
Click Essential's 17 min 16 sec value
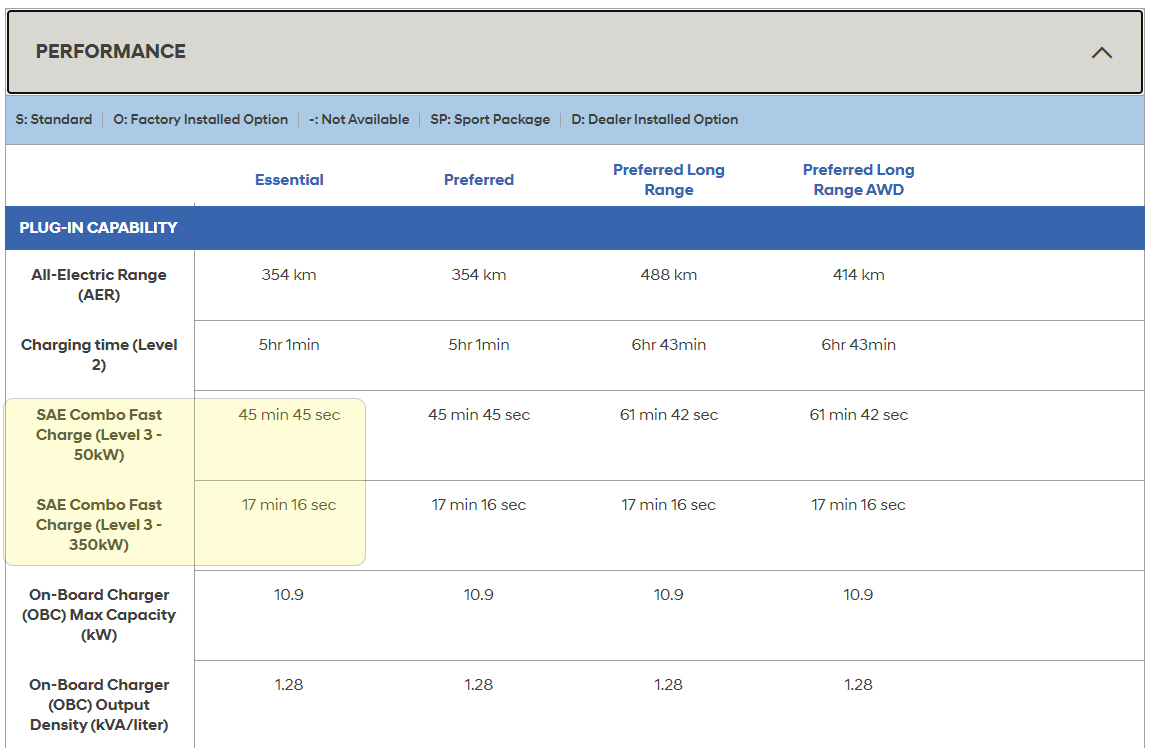289,505
